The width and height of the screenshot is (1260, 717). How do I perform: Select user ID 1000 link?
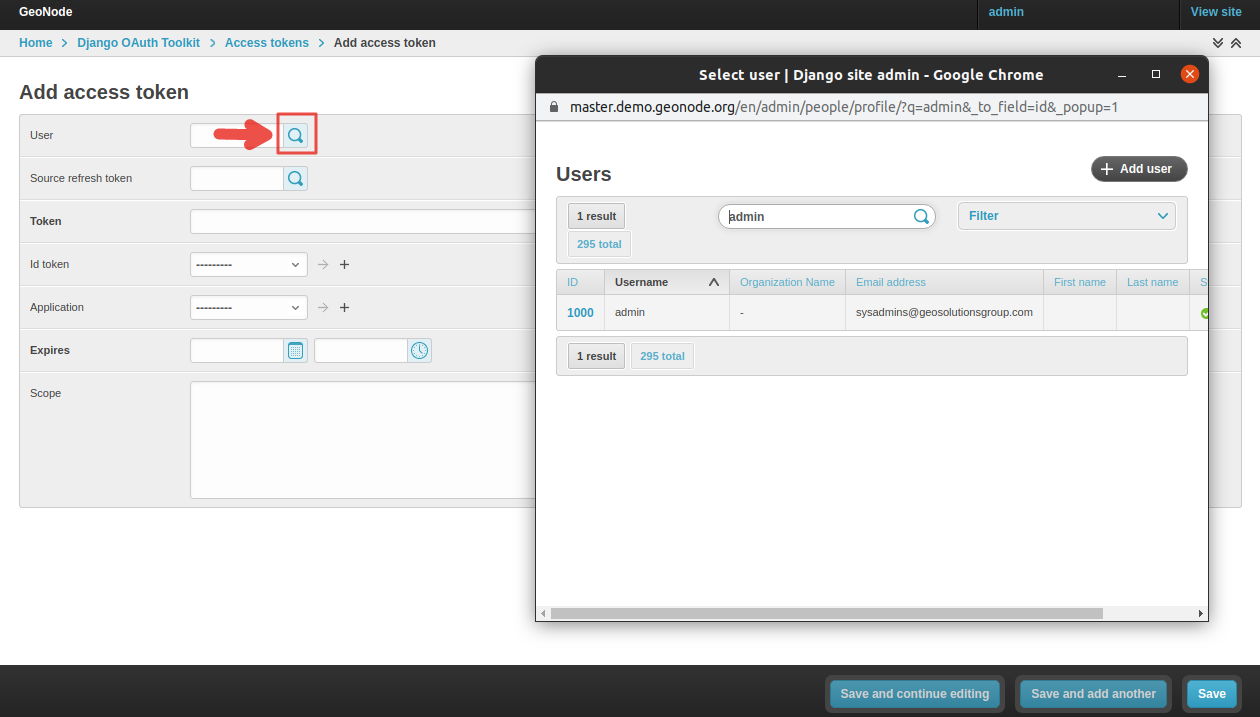click(x=580, y=312)
